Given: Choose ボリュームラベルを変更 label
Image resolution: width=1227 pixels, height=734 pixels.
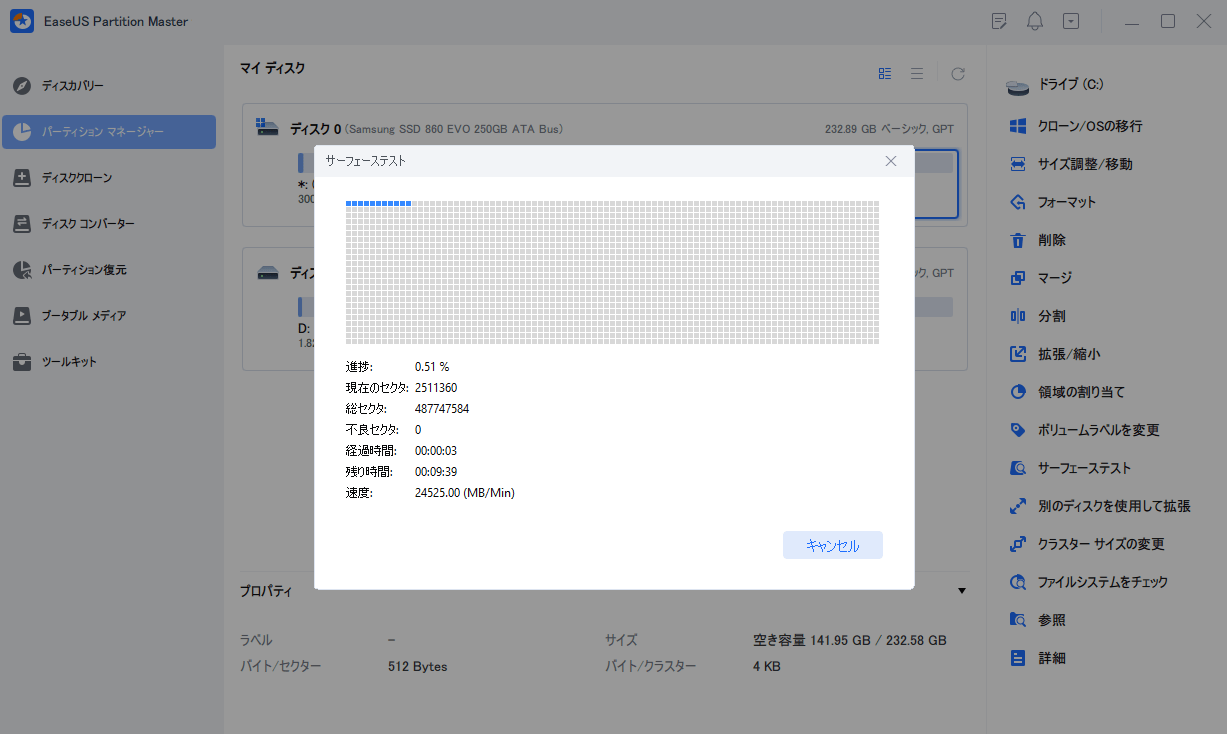Looking at the screenshot, I should [1099, 430].
